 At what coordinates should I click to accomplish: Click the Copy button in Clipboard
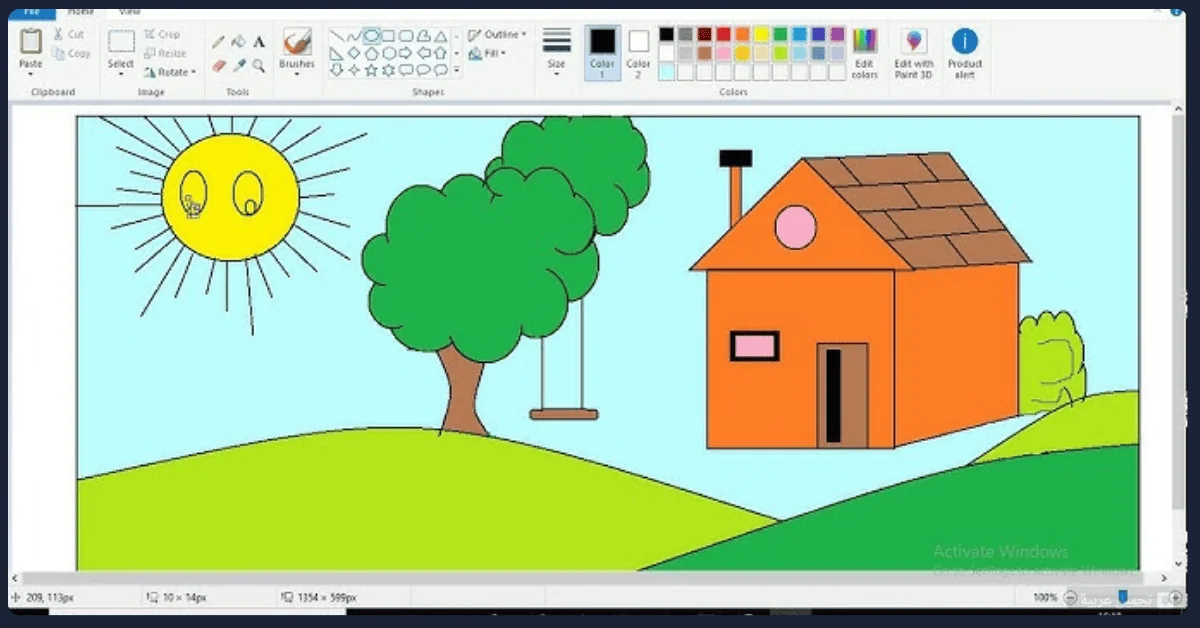coord(72,53)
